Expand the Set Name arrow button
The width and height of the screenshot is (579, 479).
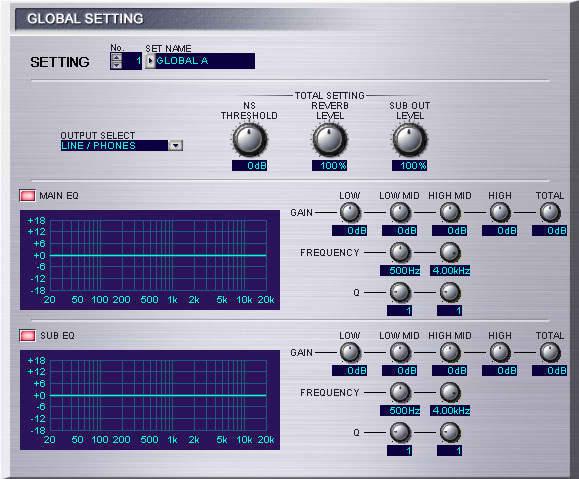pos(150,61)
